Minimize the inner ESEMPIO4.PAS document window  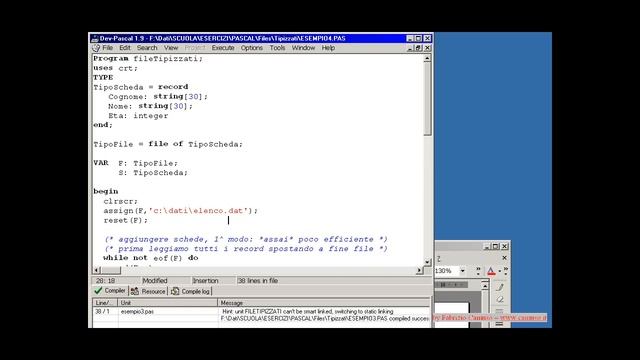click(x=410, y=48)
